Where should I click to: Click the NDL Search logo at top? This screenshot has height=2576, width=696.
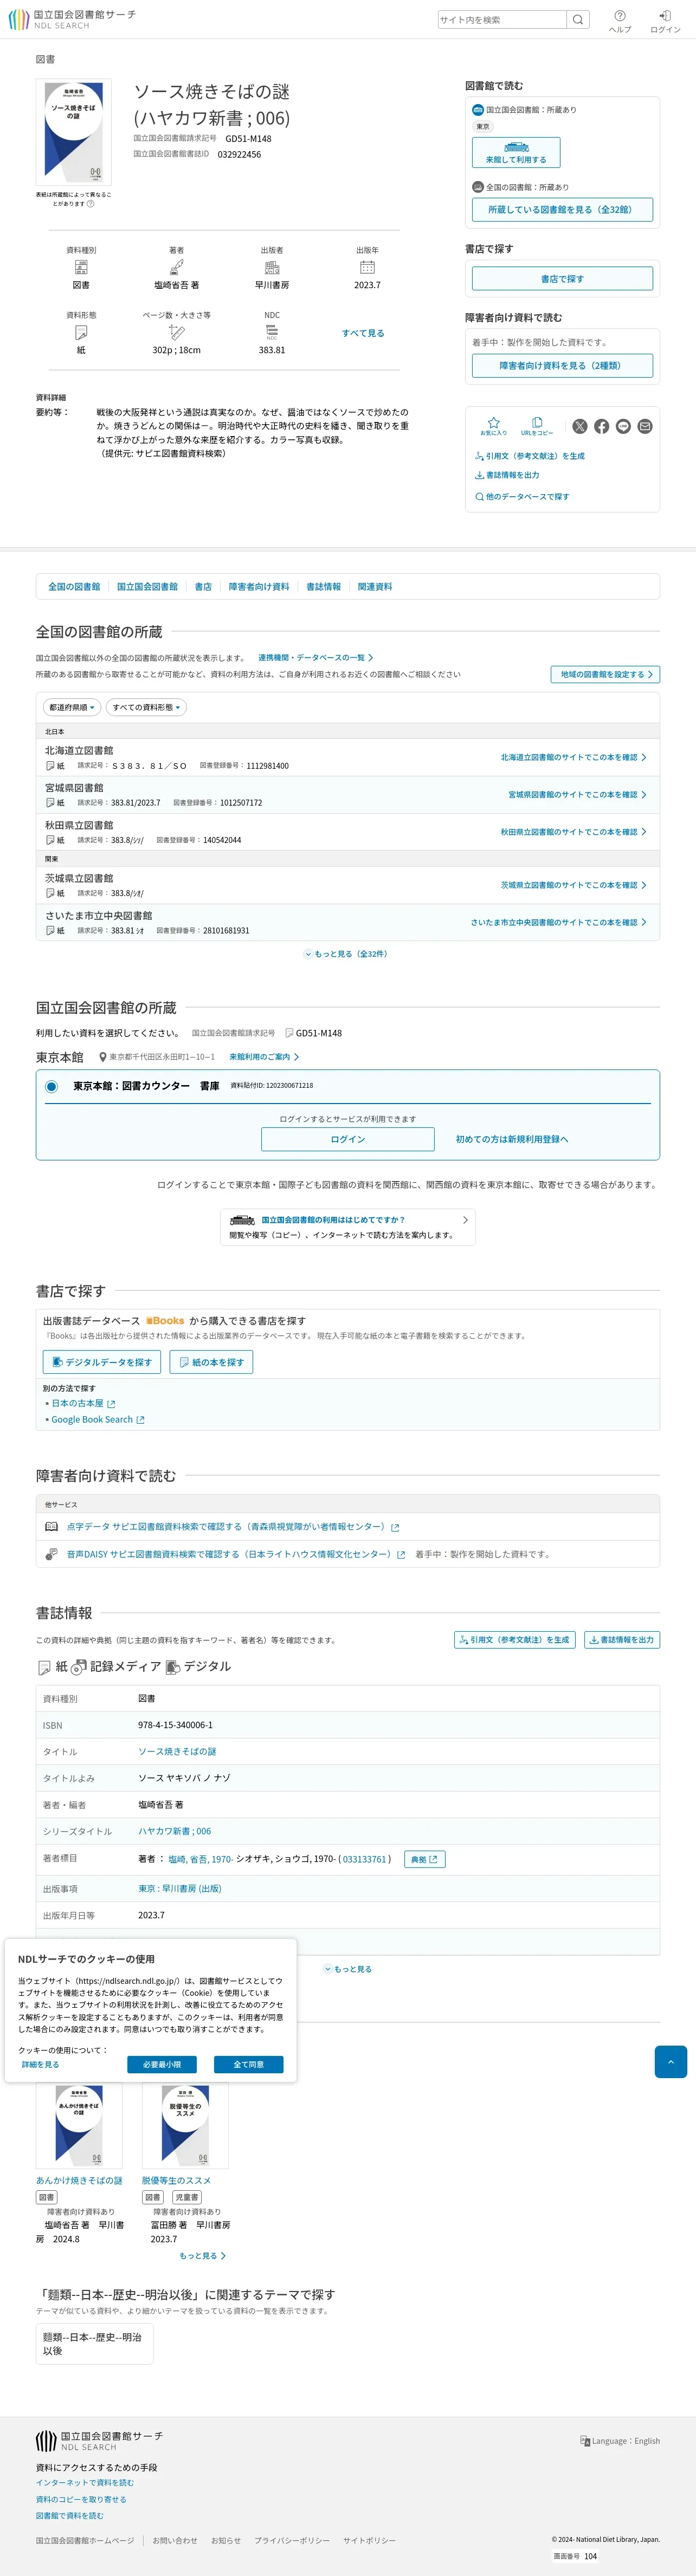pyautogui.click(x=71, y=19)
